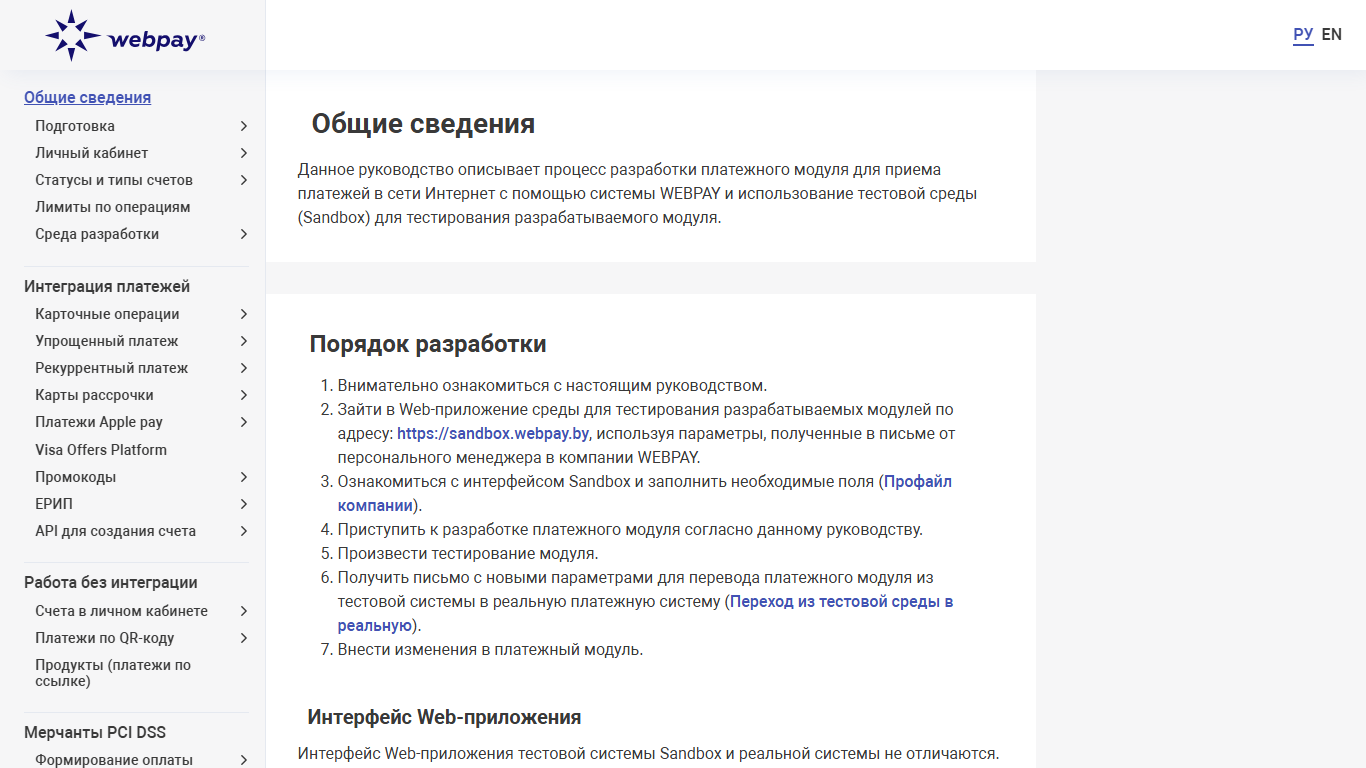Open Карточные операции menu item
The width and height of the screenshot is (1366, 768).
click(x=107, y=314)
